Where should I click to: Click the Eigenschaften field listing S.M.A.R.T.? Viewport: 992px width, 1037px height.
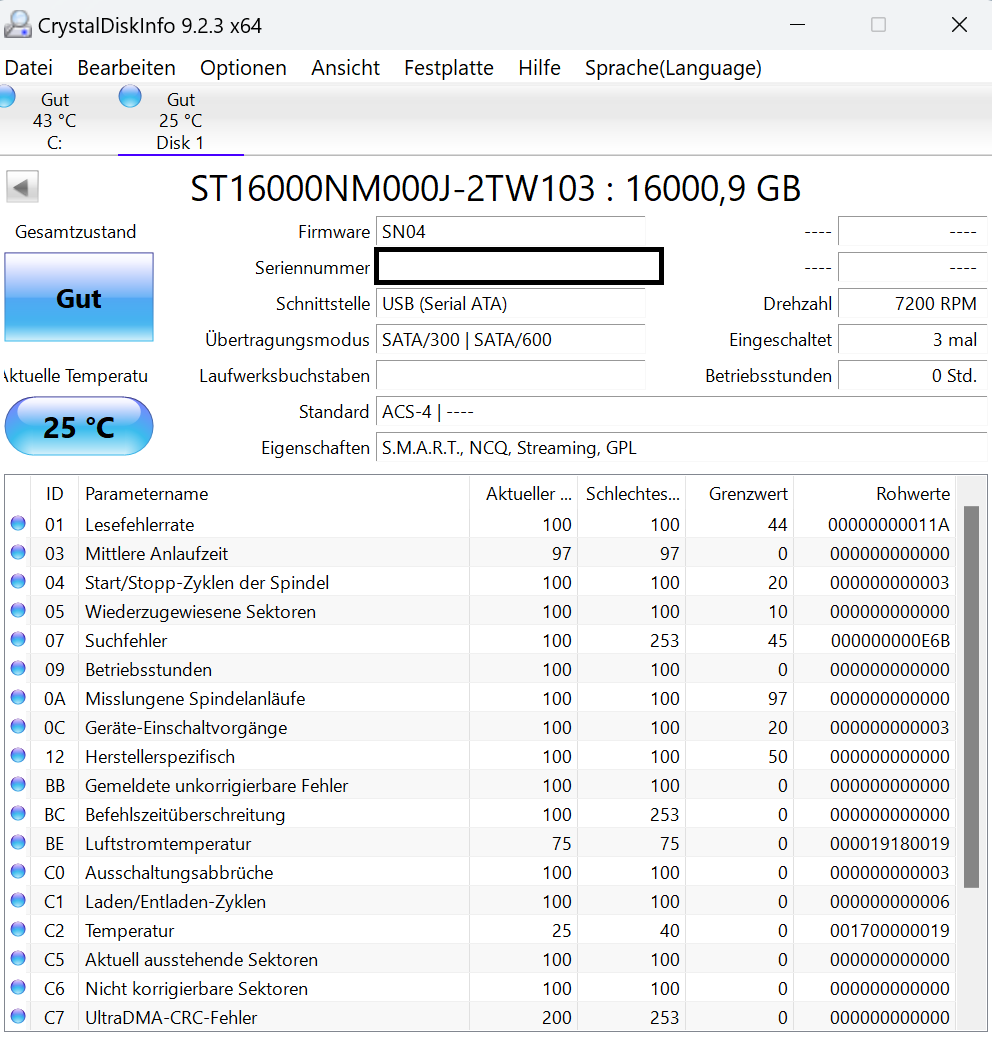coord(681,448)
